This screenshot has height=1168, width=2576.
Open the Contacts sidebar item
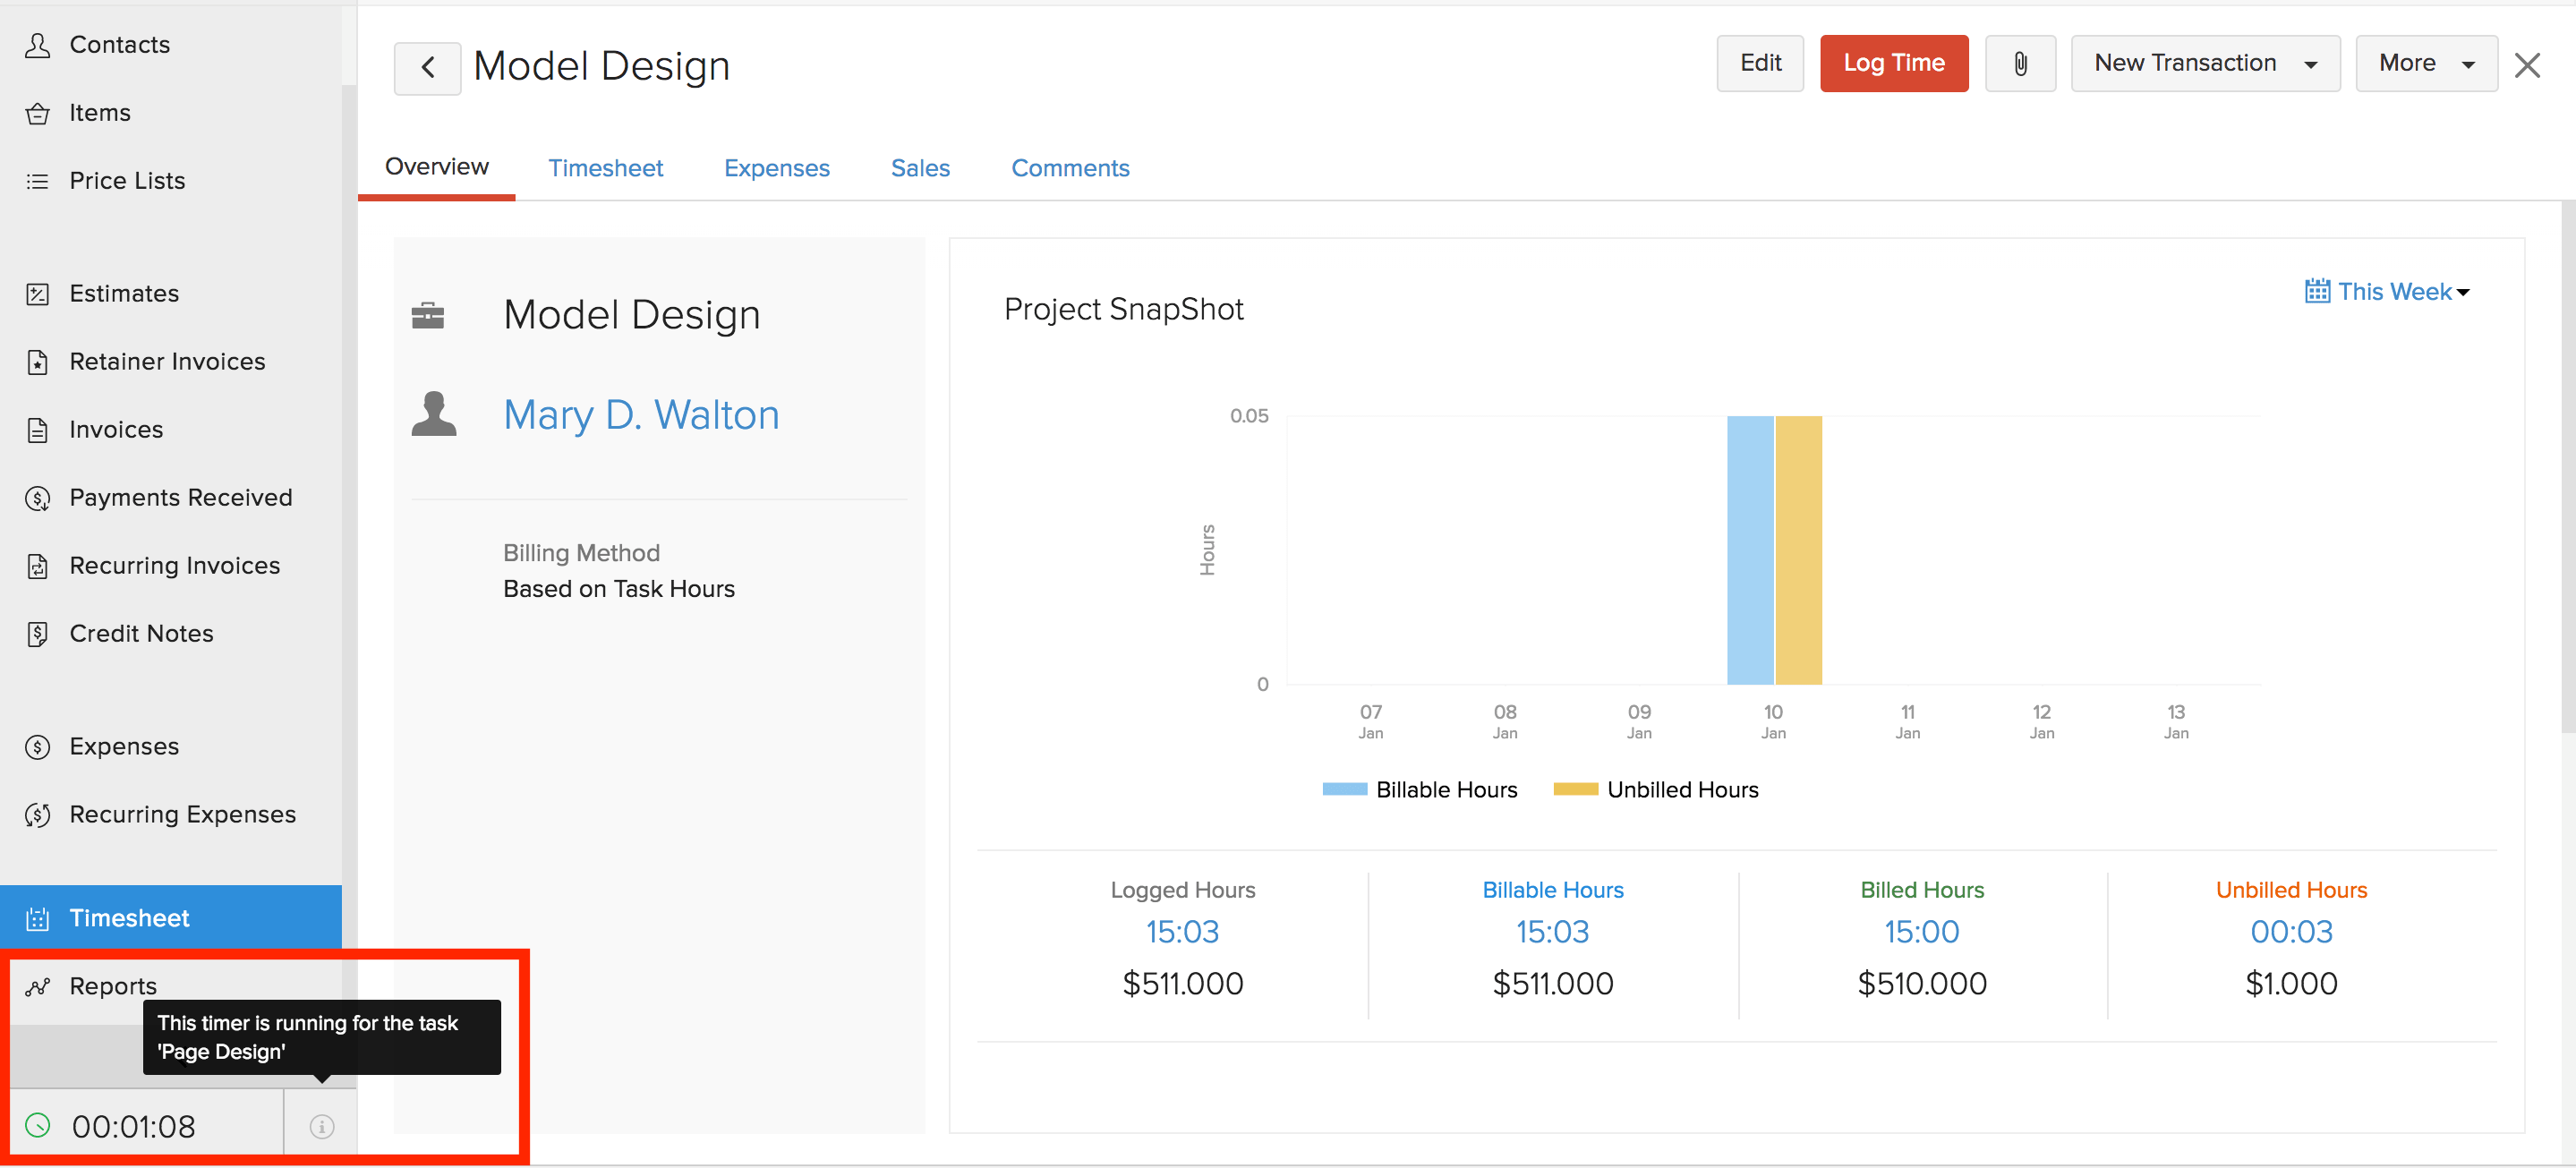(x=119, y=45)
